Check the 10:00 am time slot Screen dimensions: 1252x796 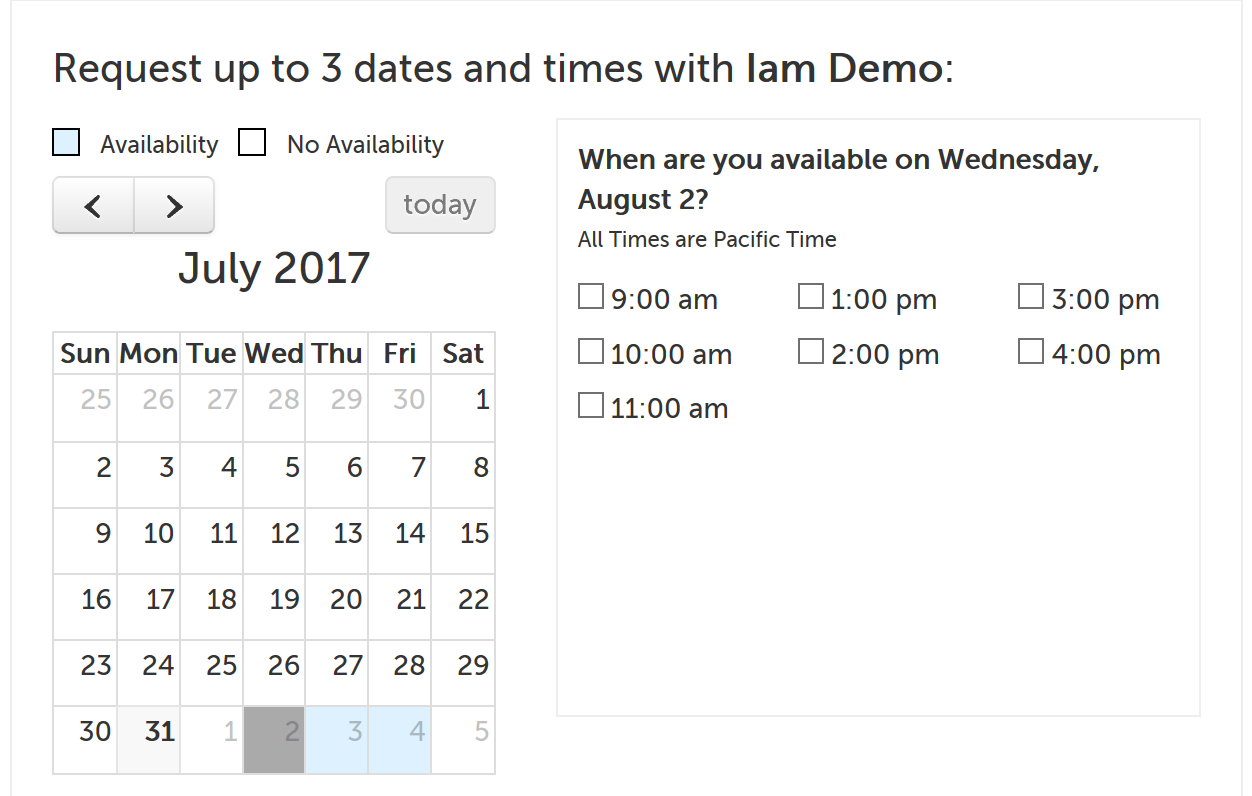click(590, 350)
